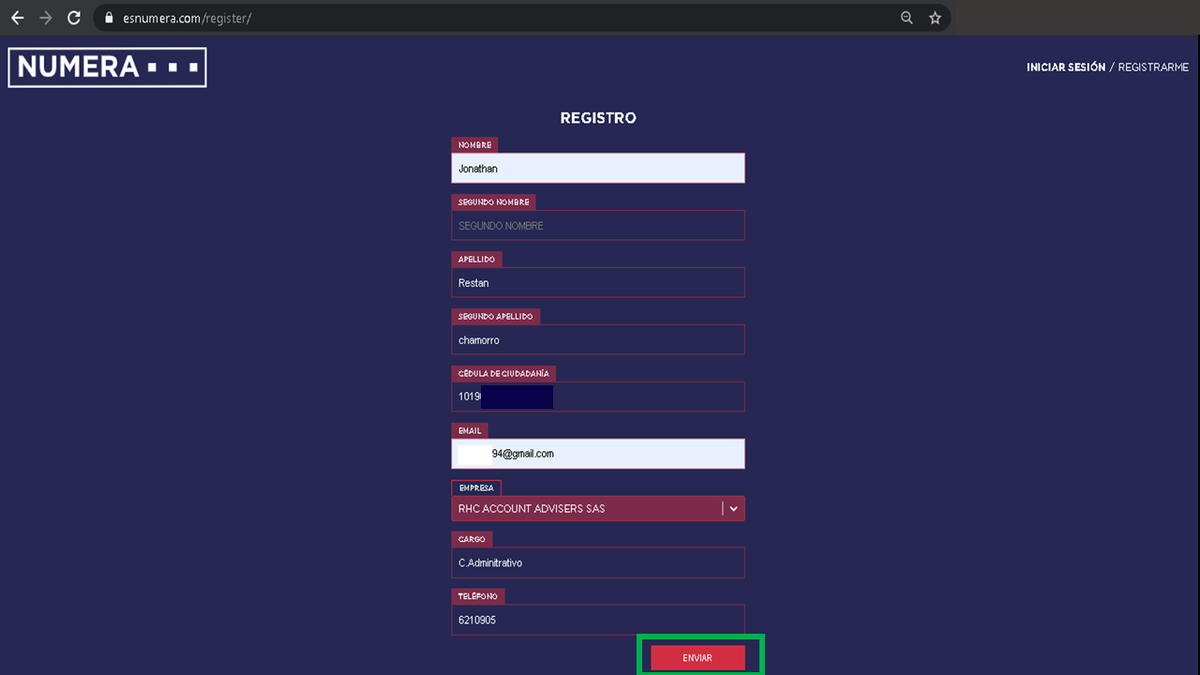Click the NUMERA logo
This screenshot has height=675, width=1200.
coord(107,68)
